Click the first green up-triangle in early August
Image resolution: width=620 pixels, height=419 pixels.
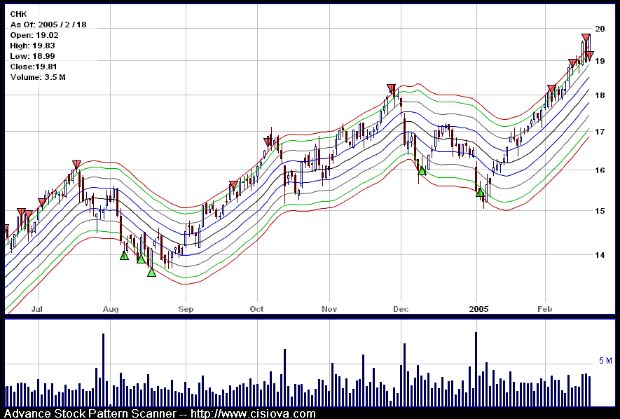click(x=124, y=255)
